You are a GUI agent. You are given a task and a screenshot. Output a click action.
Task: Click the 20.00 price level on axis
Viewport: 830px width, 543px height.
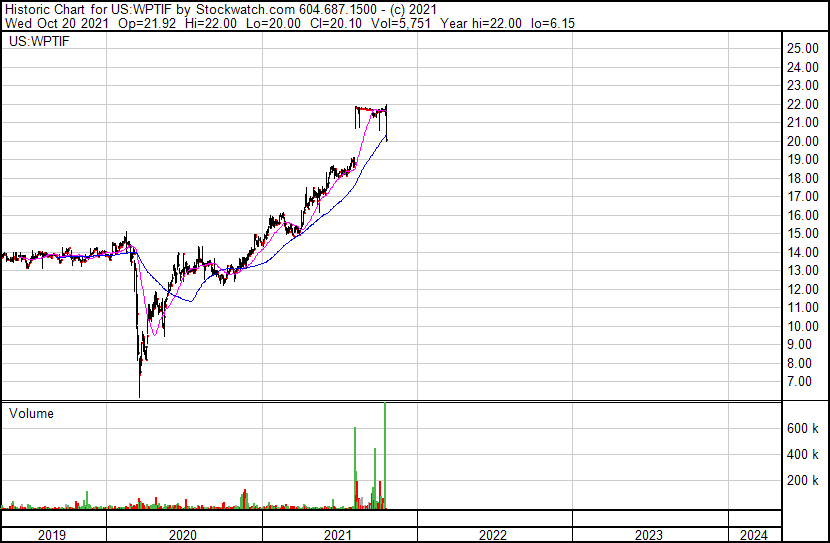point(803,141)
